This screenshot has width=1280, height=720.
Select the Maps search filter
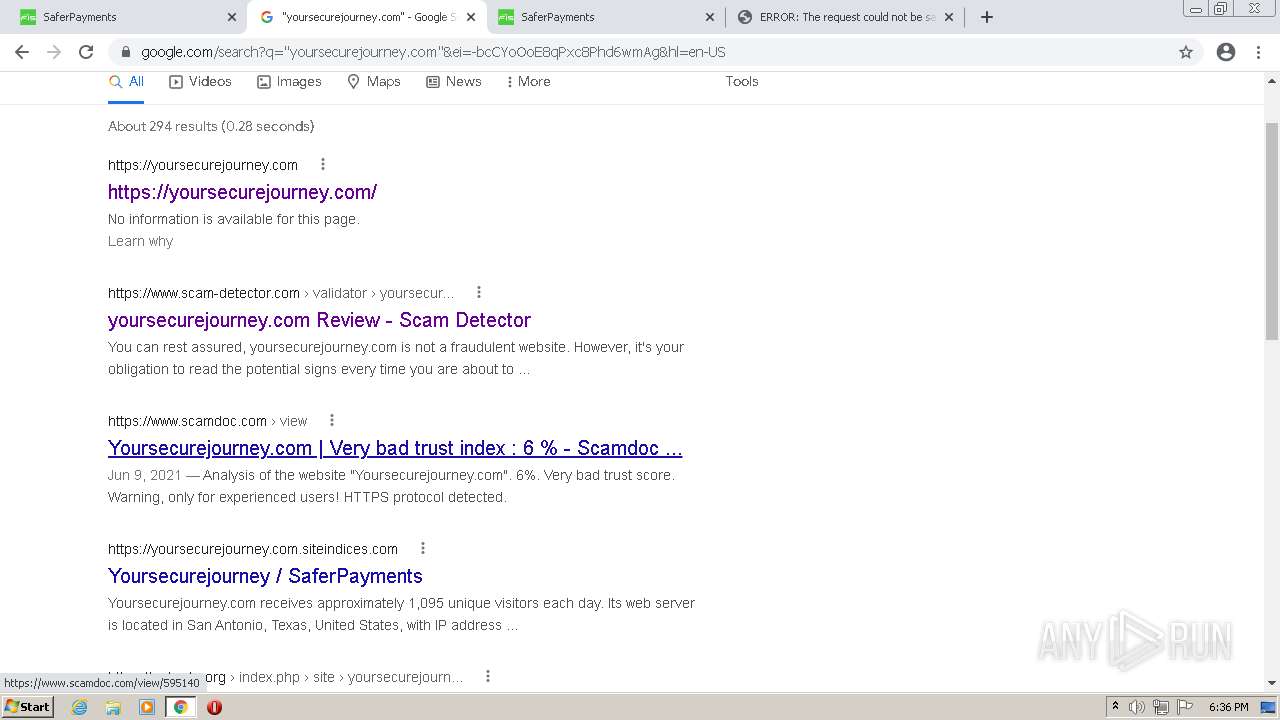click(x=373, y=82)
